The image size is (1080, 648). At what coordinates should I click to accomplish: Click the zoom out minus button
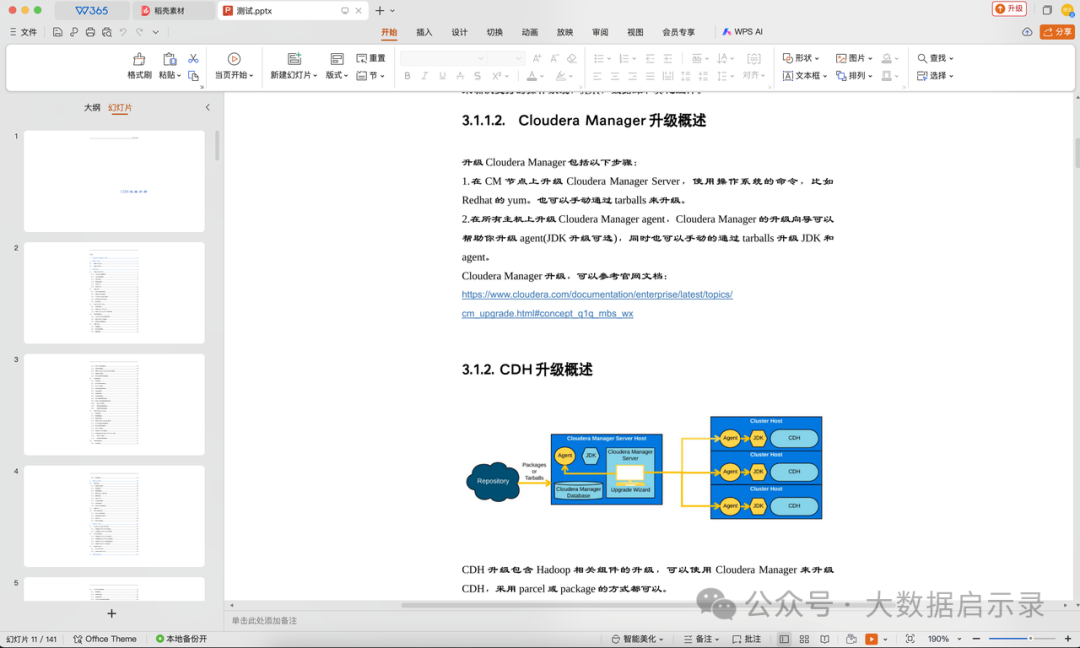976,639
